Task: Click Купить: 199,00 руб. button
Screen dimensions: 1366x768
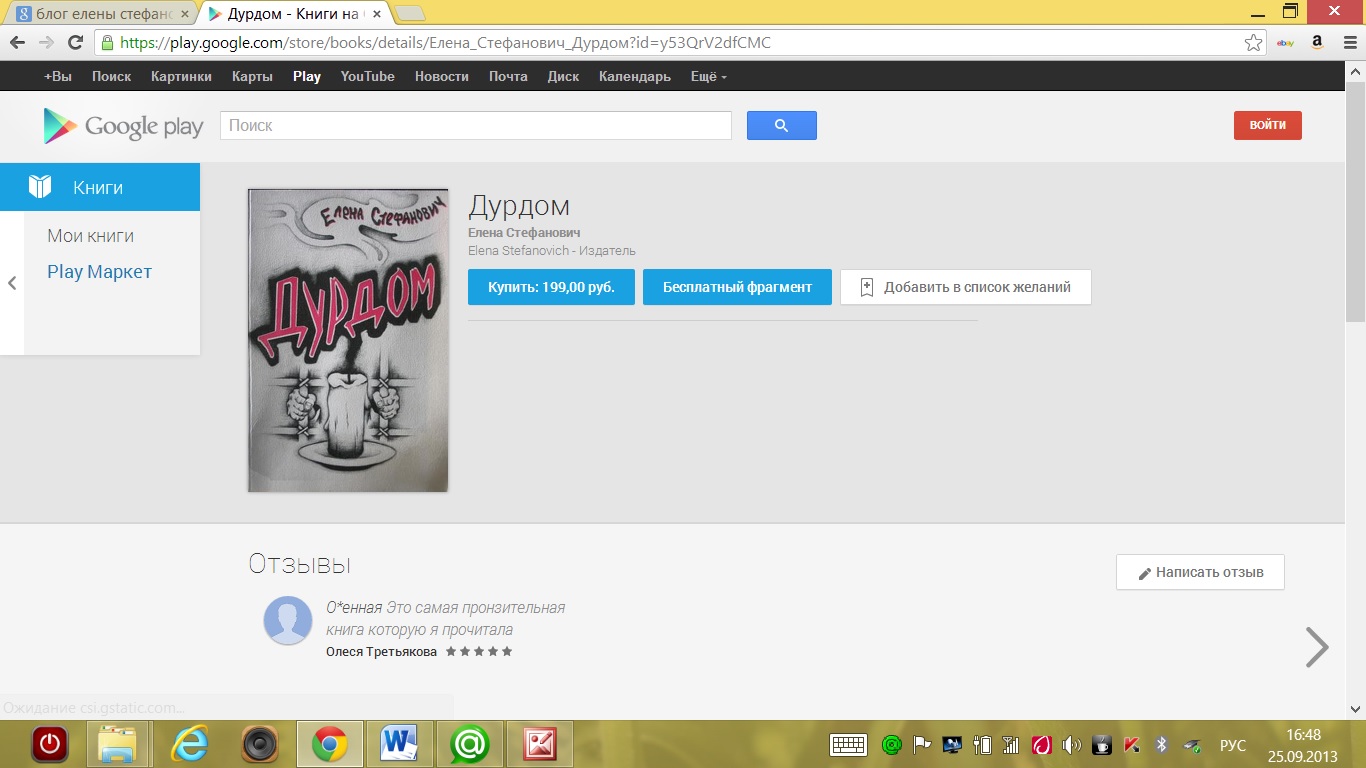Action: tap(551, 287)
